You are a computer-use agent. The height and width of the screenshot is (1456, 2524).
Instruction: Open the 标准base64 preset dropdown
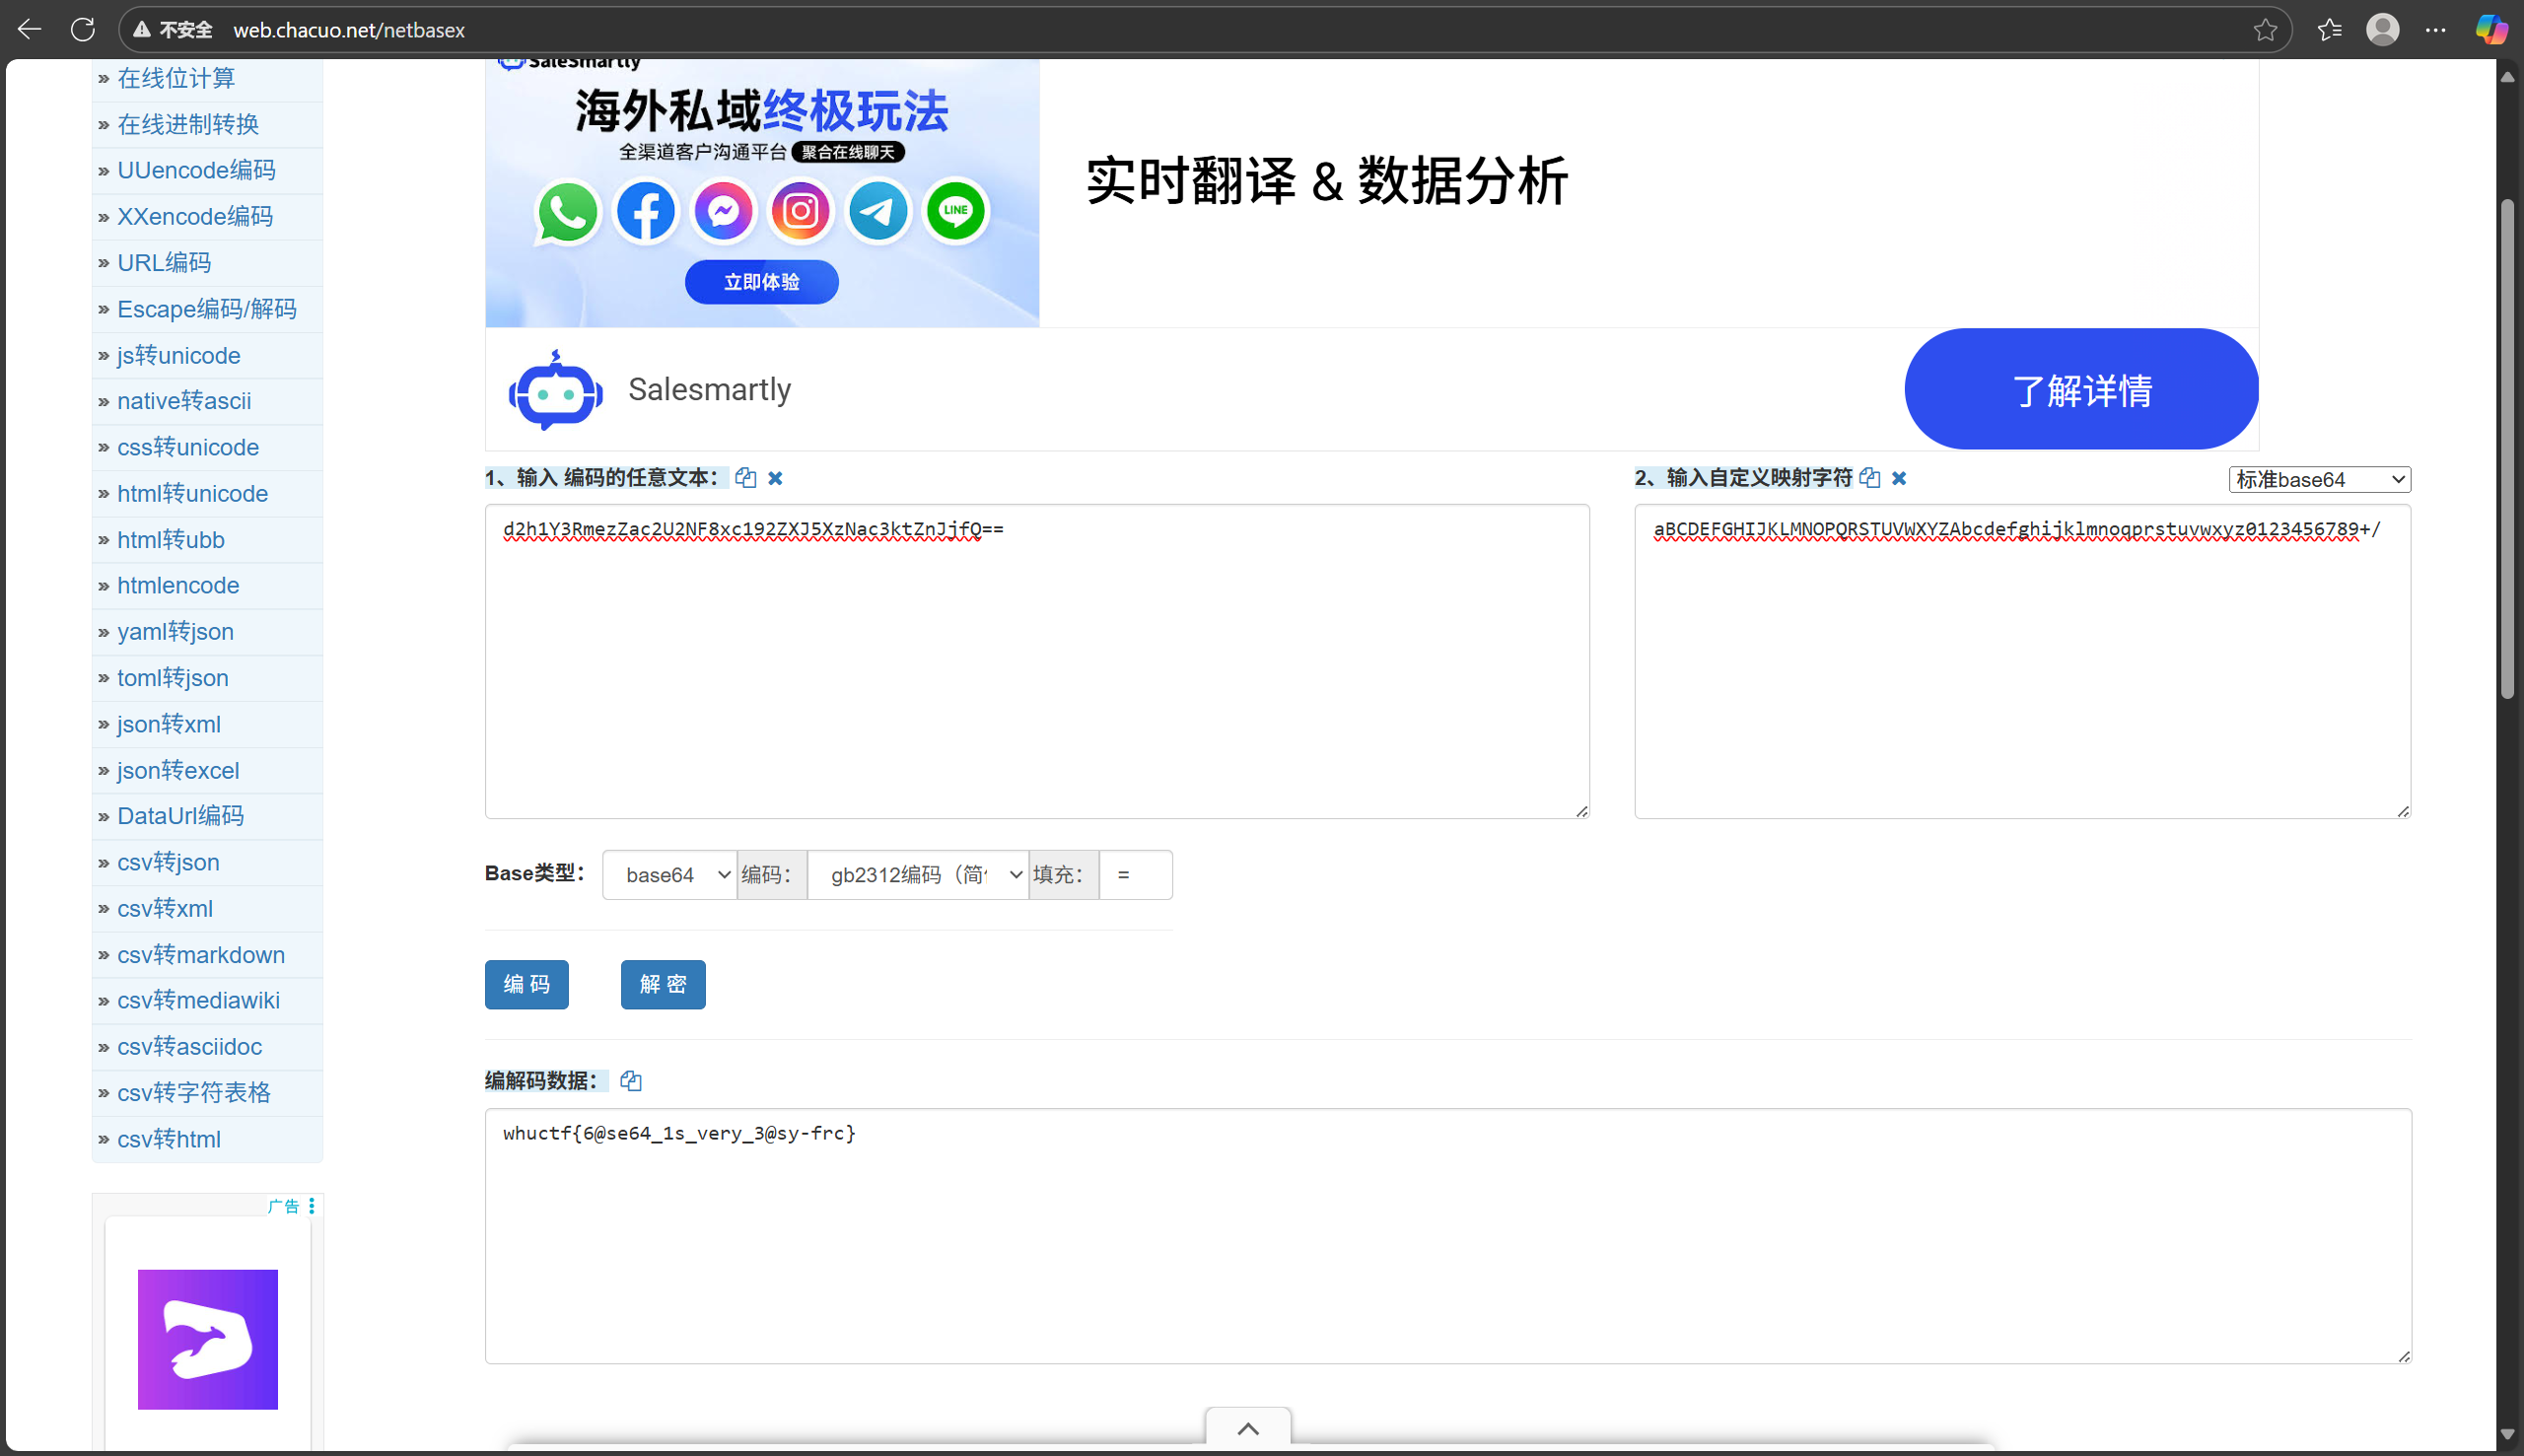2319,480
